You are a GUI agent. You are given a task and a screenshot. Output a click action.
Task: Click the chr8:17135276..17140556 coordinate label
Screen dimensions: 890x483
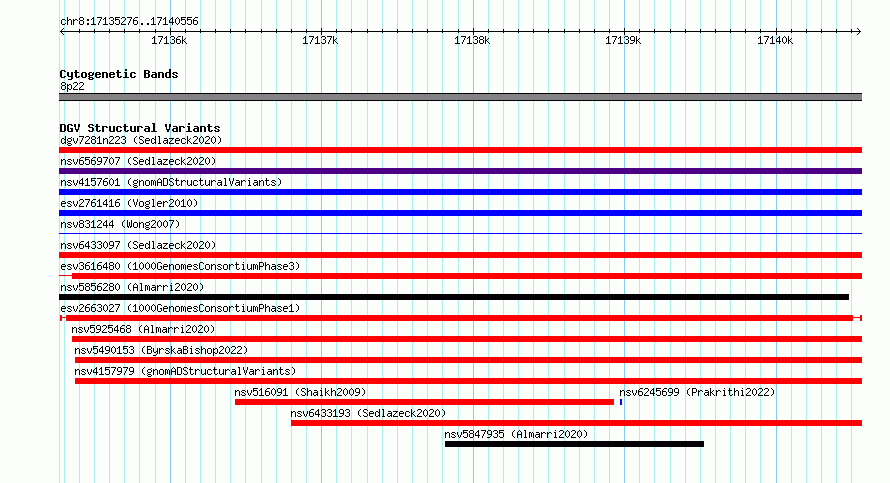(x=129, y=22)
